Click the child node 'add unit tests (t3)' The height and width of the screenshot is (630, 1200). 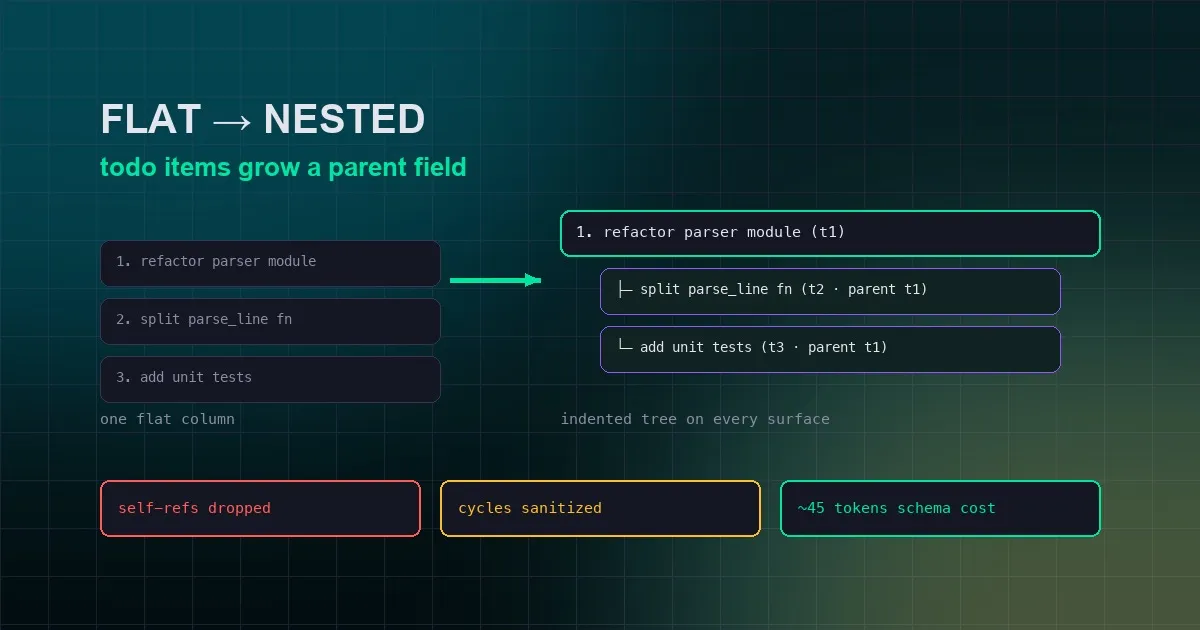(830, 349)
